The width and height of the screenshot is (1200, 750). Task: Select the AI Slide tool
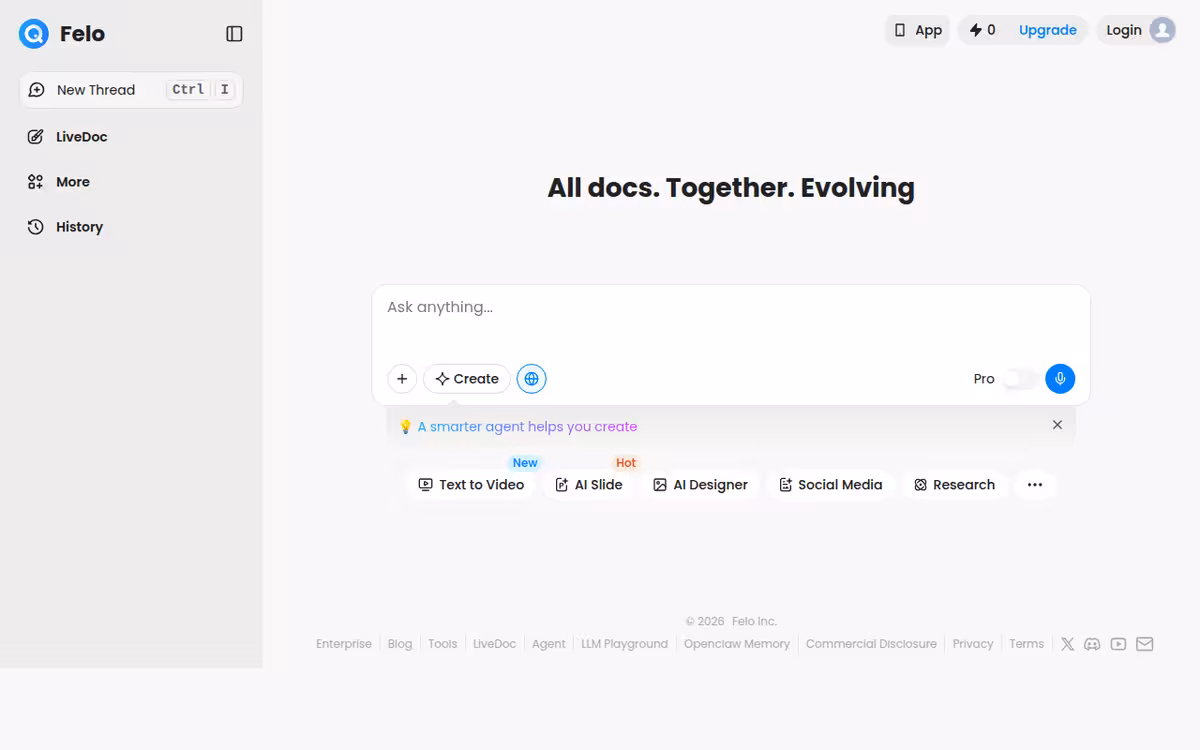point(589,485)
